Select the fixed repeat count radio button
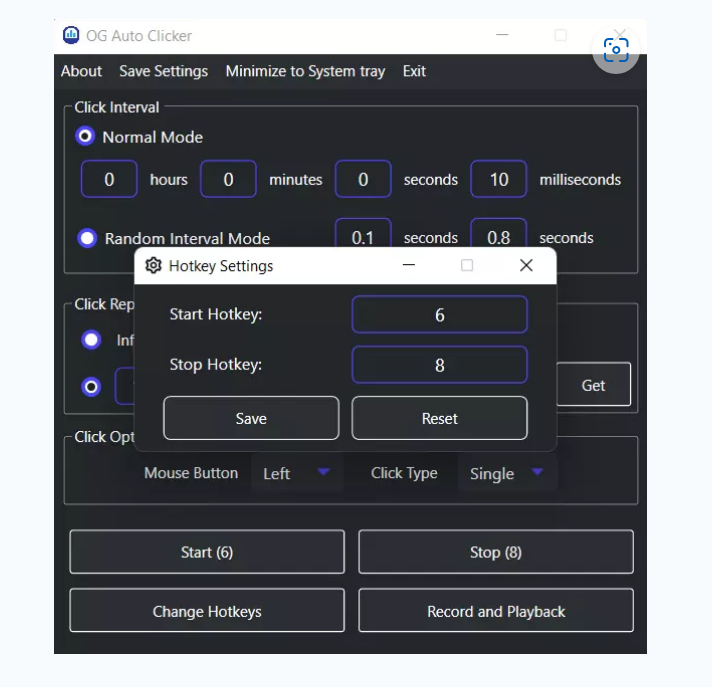Image resolution: width=712 pixels, height=687 pixels. tap(91, 387)
